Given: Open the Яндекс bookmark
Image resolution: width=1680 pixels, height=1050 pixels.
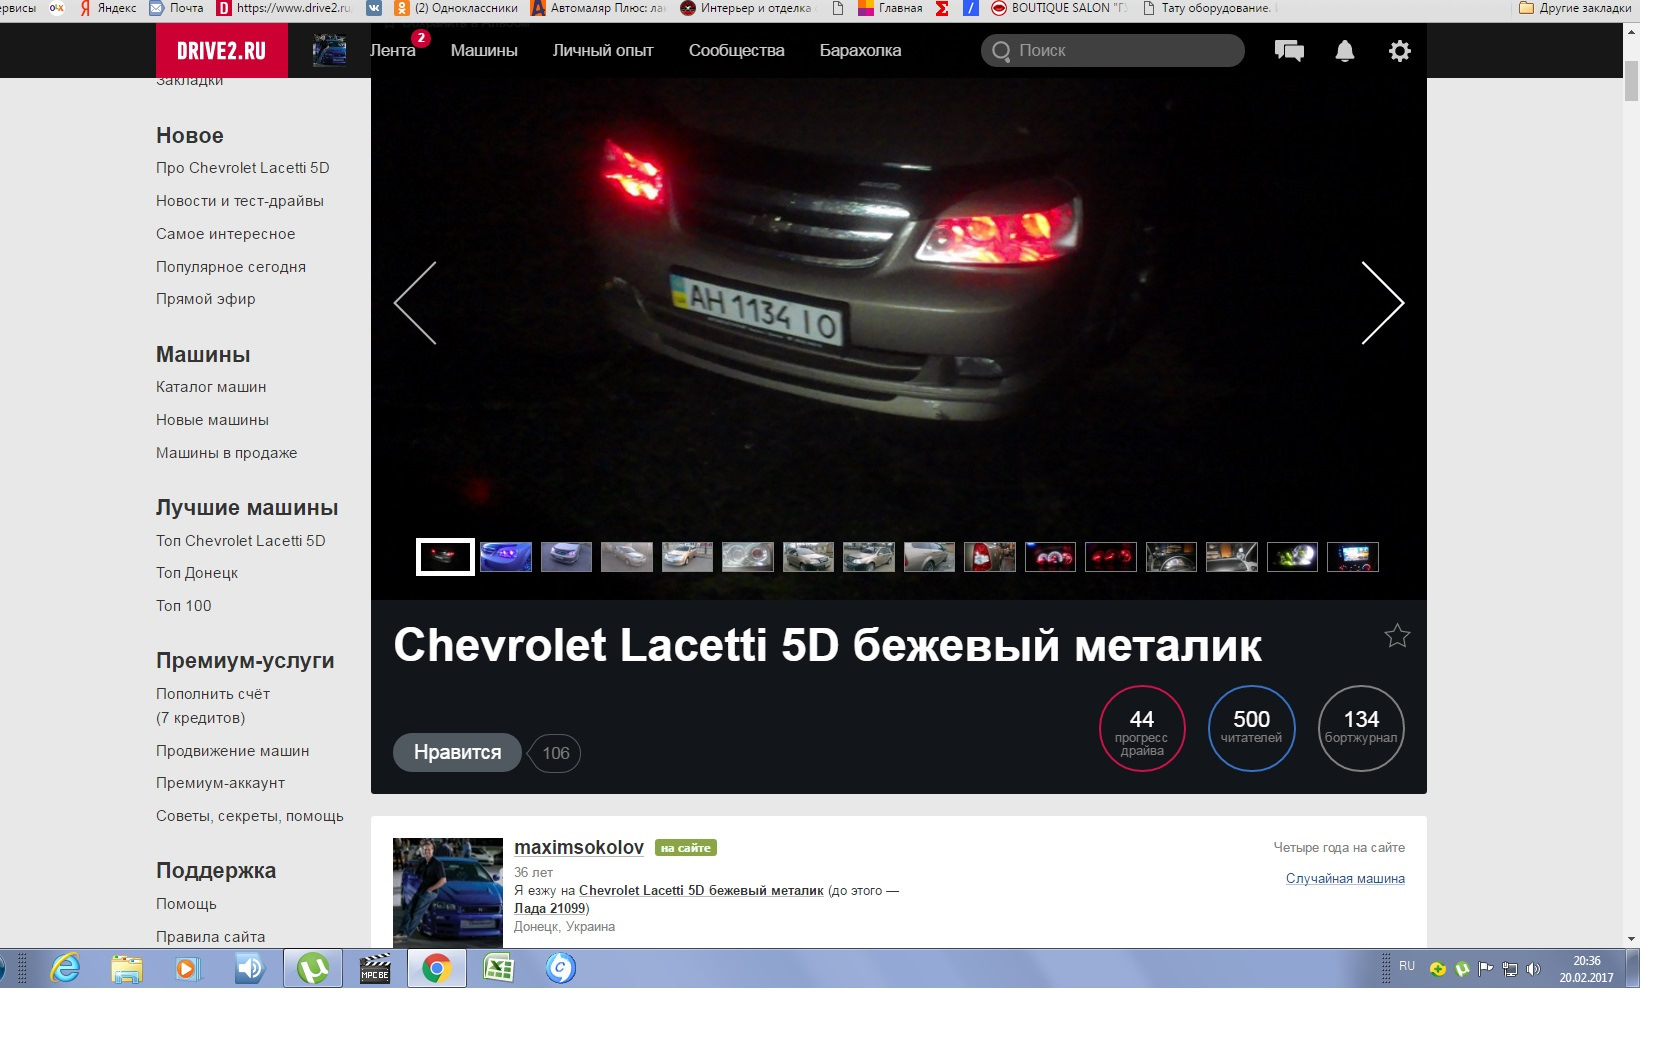Looking at the screenshot, I should point(109,8).
